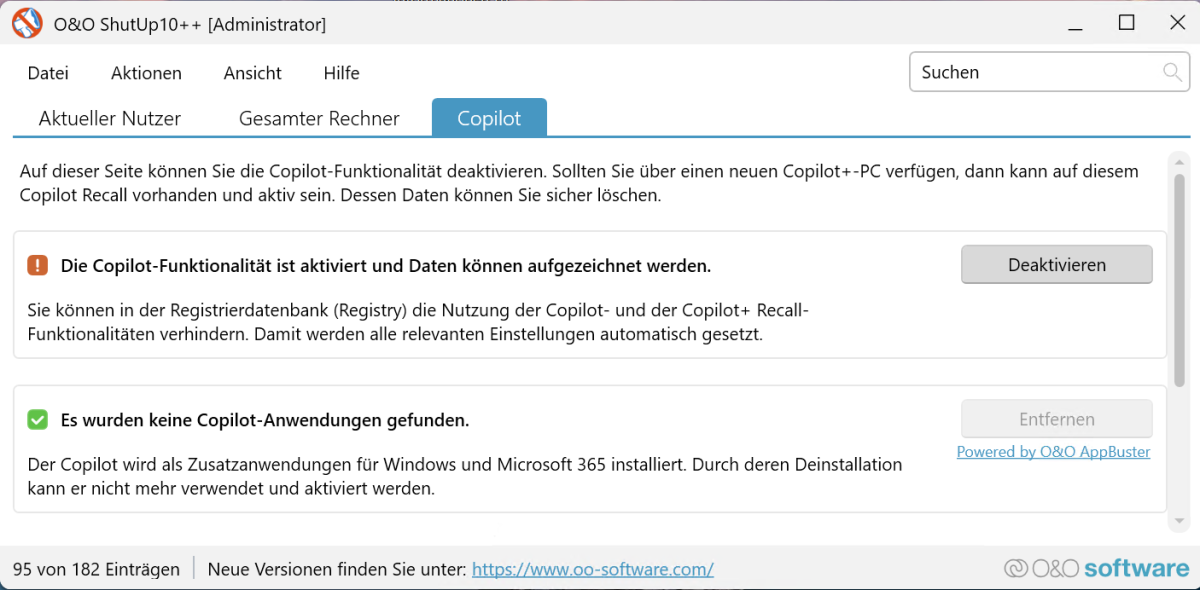Click the Deaktivieren button
This screenshot has width=1200, height=590.
point(1057,265)
